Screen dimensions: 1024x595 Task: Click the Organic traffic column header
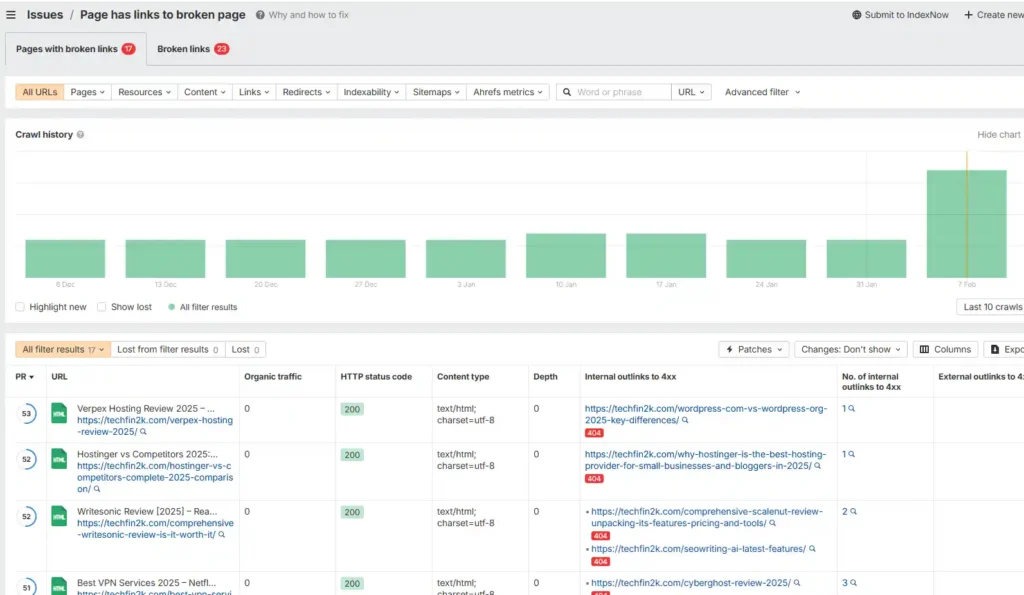273,377
